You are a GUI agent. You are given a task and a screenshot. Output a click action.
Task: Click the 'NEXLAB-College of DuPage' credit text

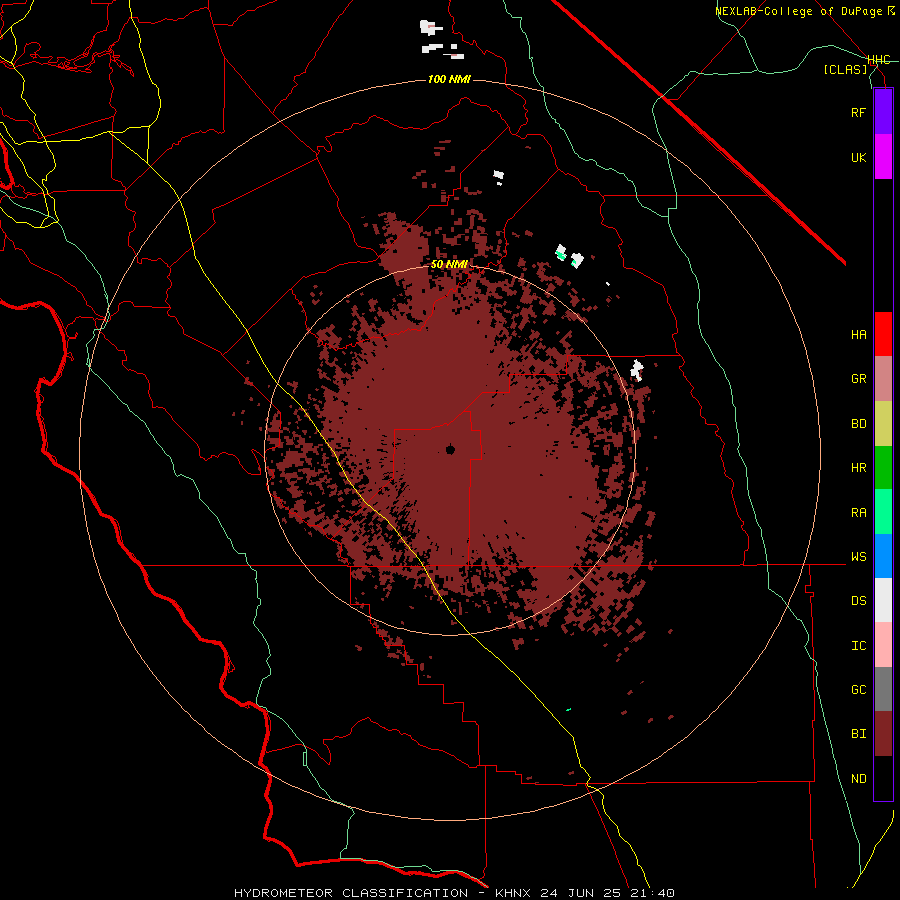coord(798,11)
